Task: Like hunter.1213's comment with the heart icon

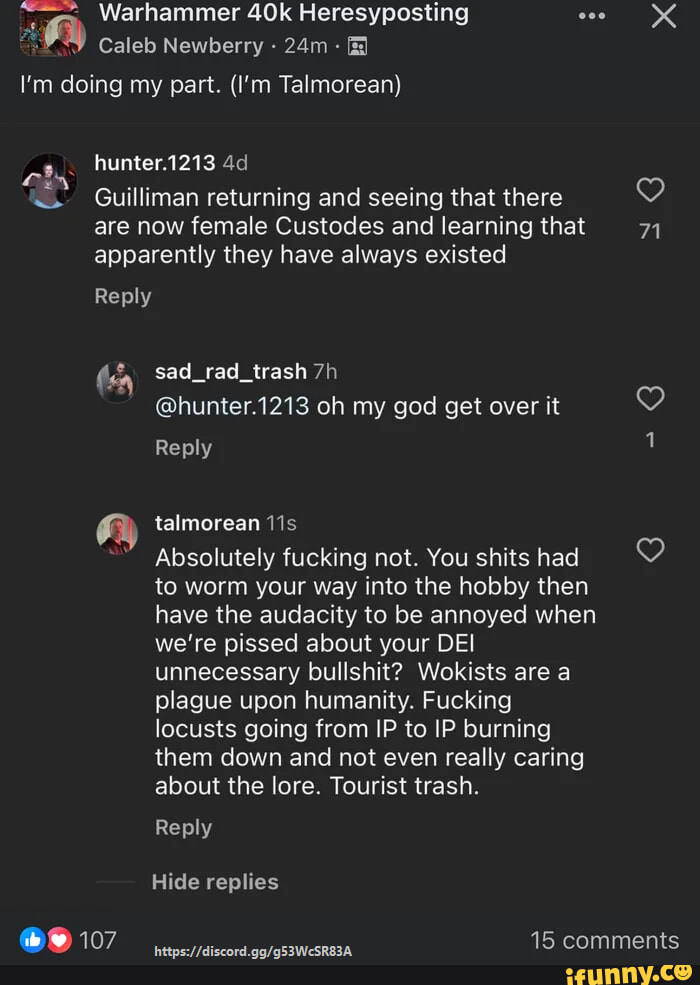Action: point(650,190)
